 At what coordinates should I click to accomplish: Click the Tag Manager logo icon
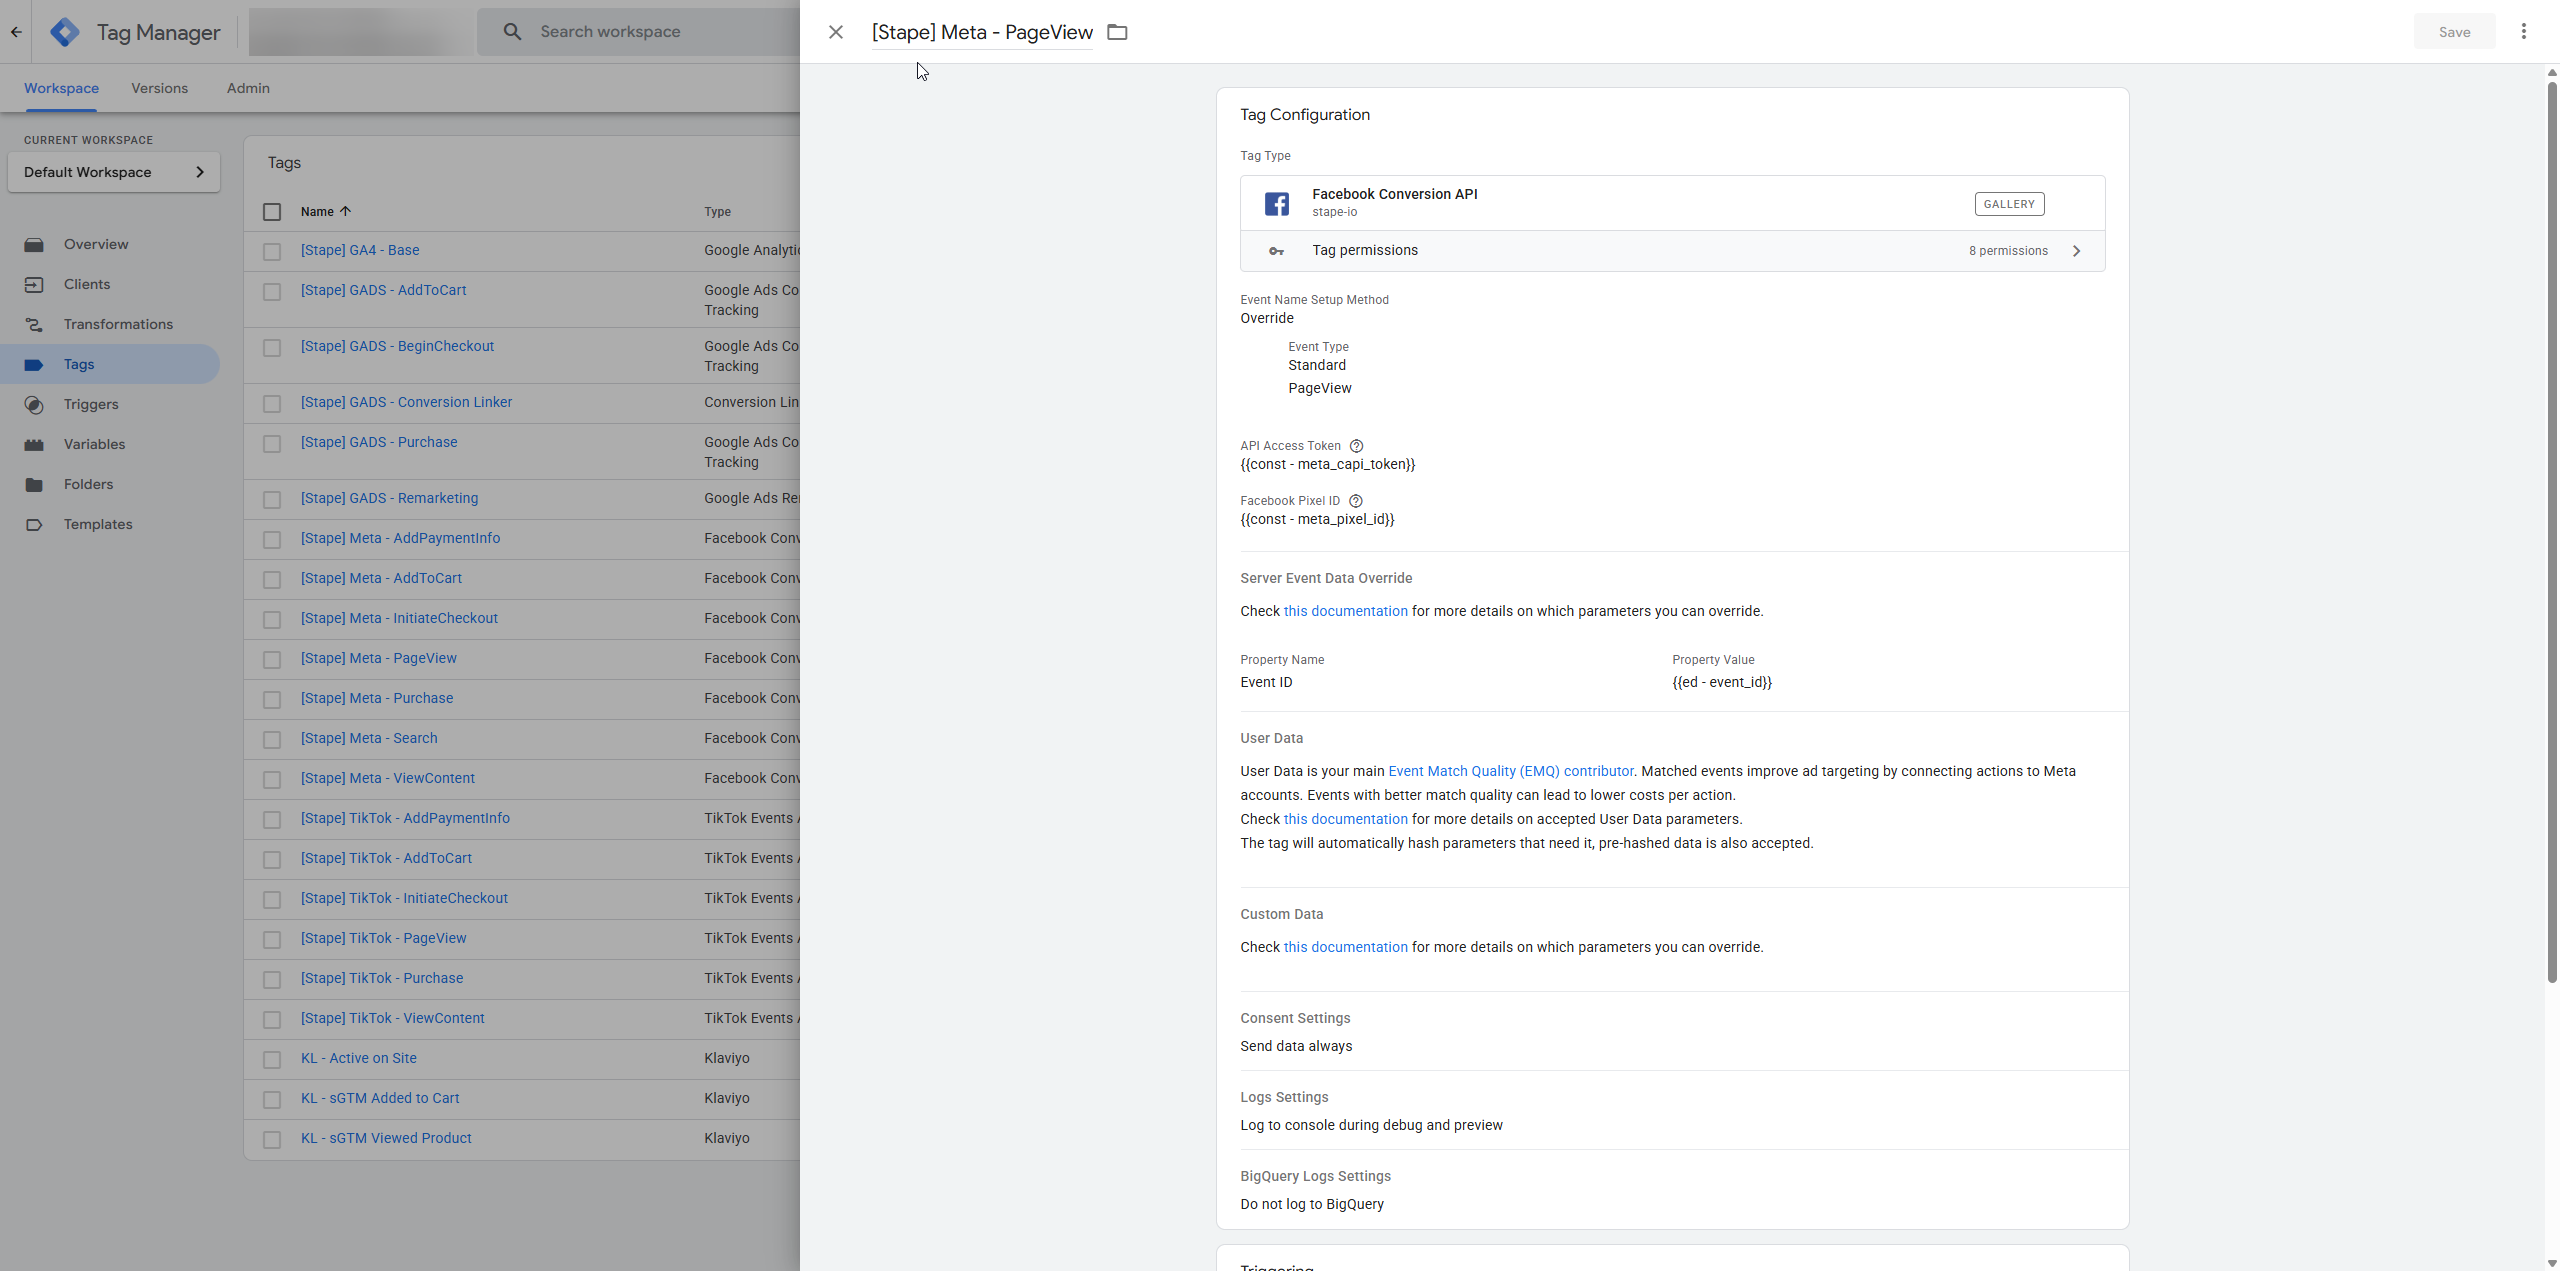pos(65,32)
